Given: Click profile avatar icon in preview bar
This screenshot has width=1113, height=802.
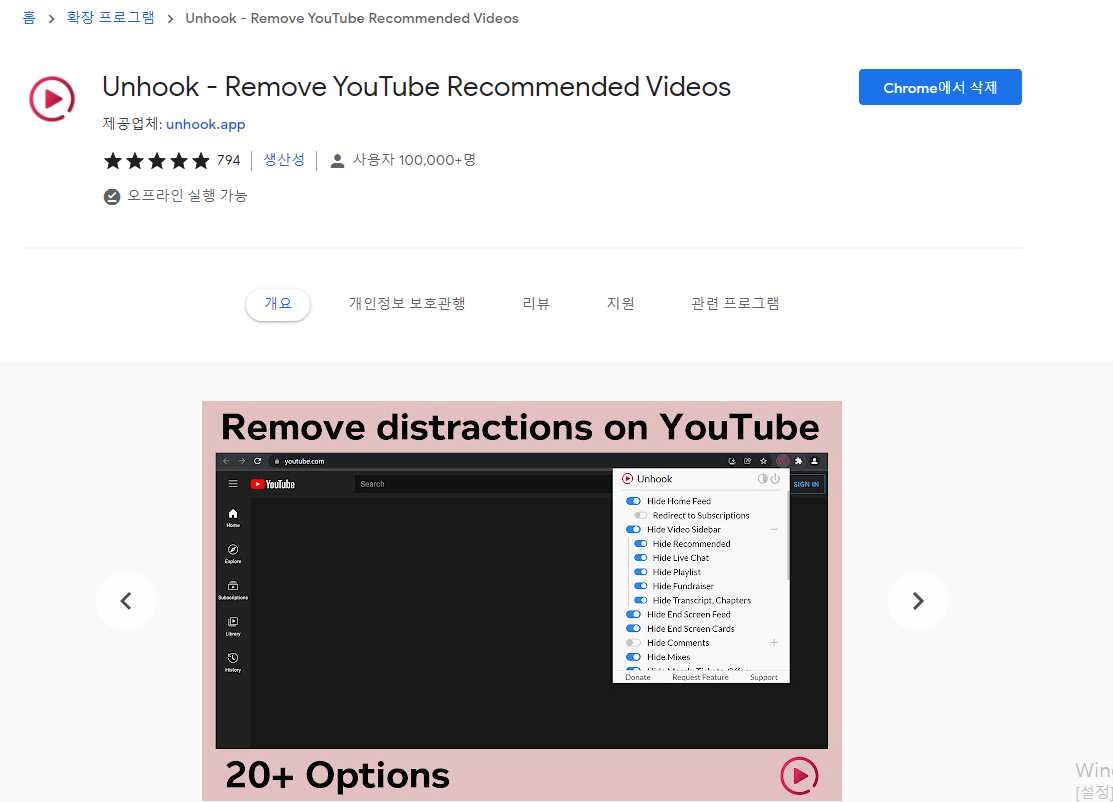Looking at the screenshot, I should click(814, 461).
